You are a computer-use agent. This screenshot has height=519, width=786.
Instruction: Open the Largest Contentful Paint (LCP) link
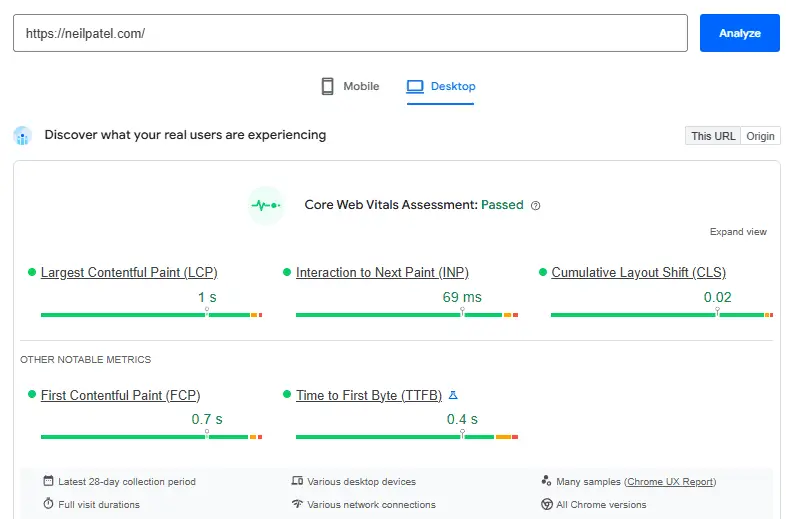[x=129, y=272]
